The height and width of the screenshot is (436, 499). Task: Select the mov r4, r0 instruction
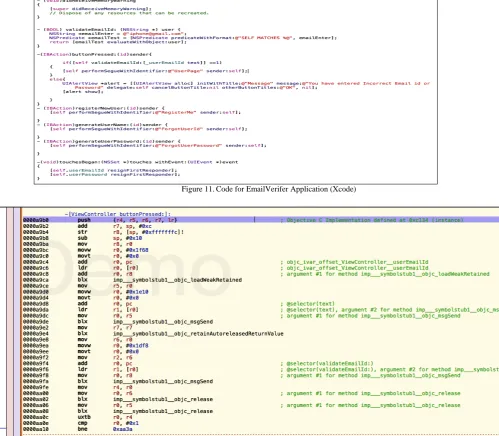point(78,387)
